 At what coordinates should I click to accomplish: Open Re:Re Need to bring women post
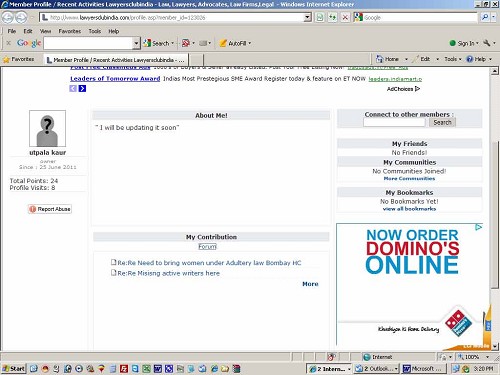pos(209,263)
